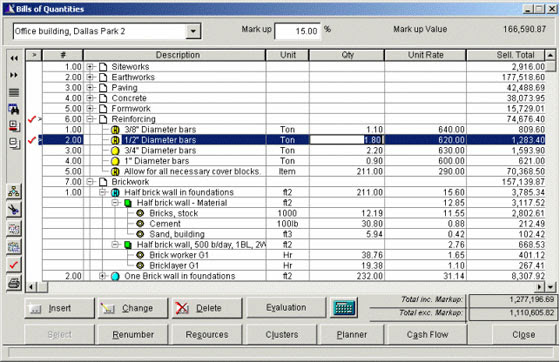Click the collapse-levels stacked pages icon

[14, 143]
